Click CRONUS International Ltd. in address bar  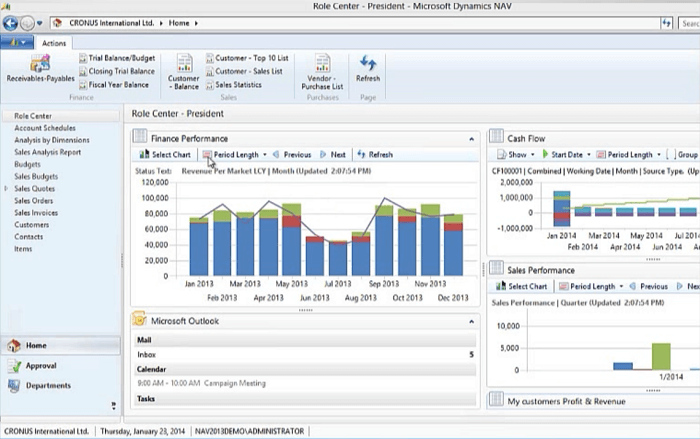point(112,23)
